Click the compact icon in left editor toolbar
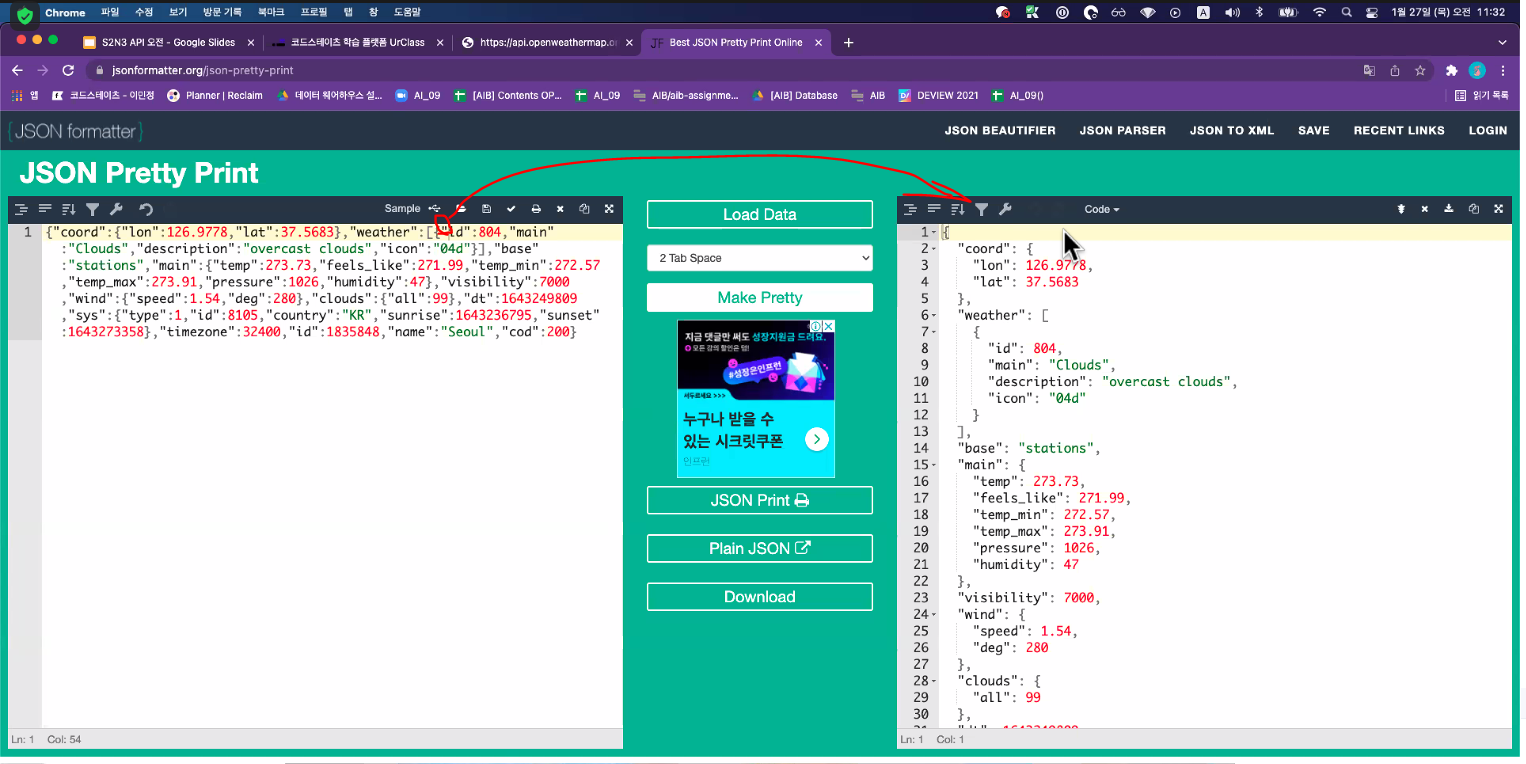Viewport: 1526px width, 764px height. (44, 209)
